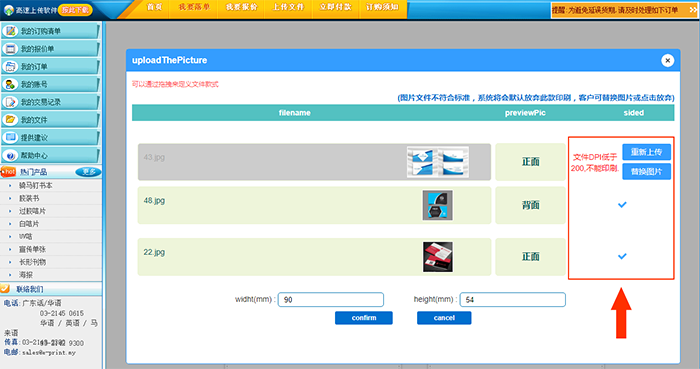Open 我的账号 via its user icon

10,84
